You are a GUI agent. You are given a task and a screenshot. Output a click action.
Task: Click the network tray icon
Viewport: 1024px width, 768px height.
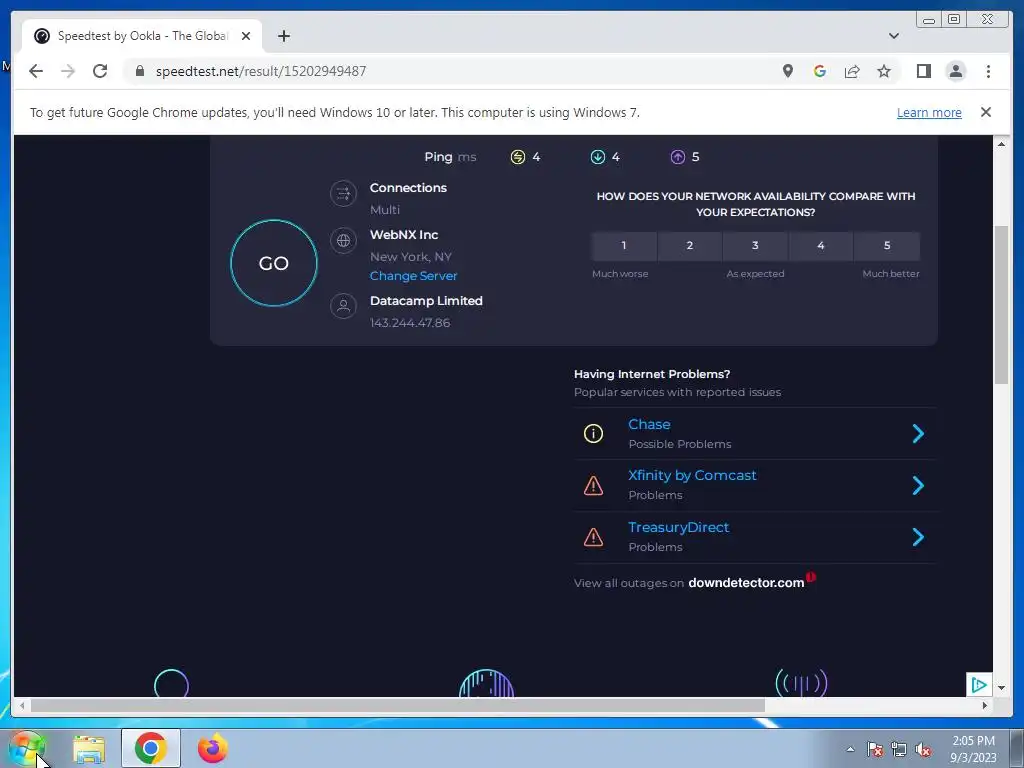click(x=899, y=749)
